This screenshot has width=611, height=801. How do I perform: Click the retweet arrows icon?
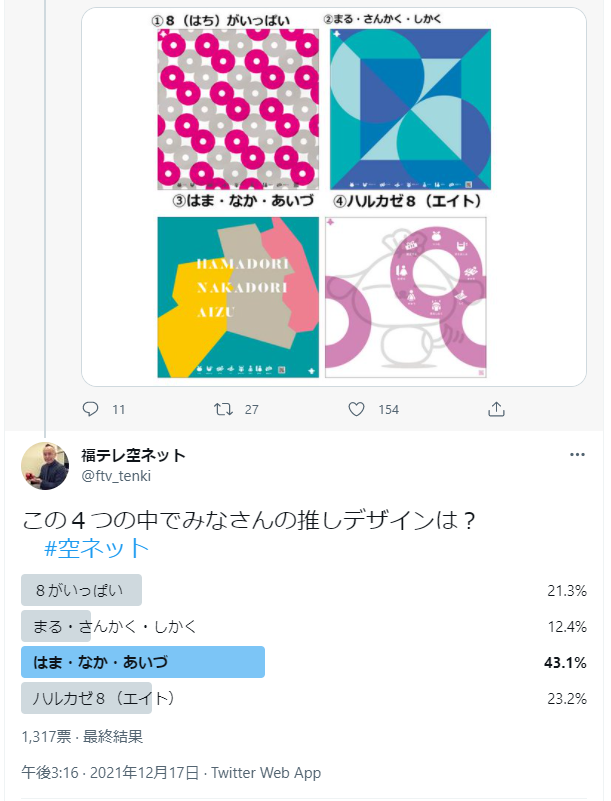pos(225,409)
